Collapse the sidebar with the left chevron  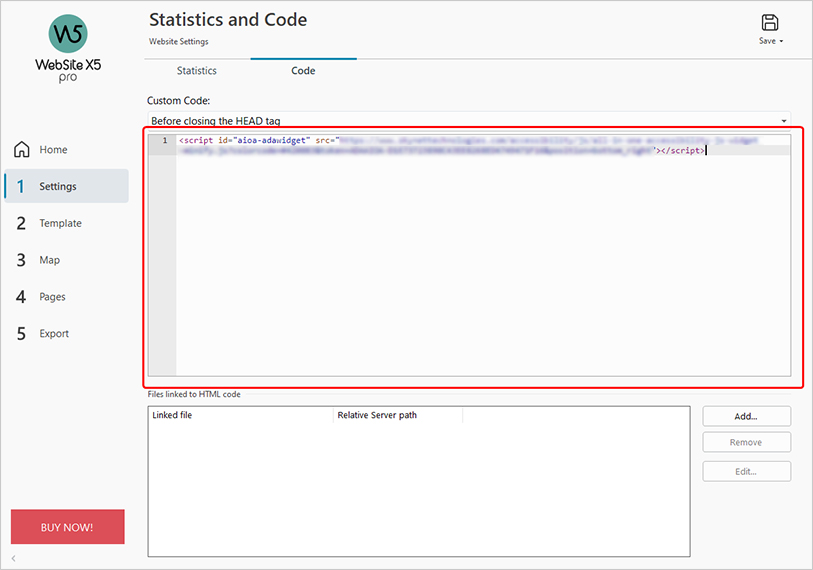tap(13, 559)
